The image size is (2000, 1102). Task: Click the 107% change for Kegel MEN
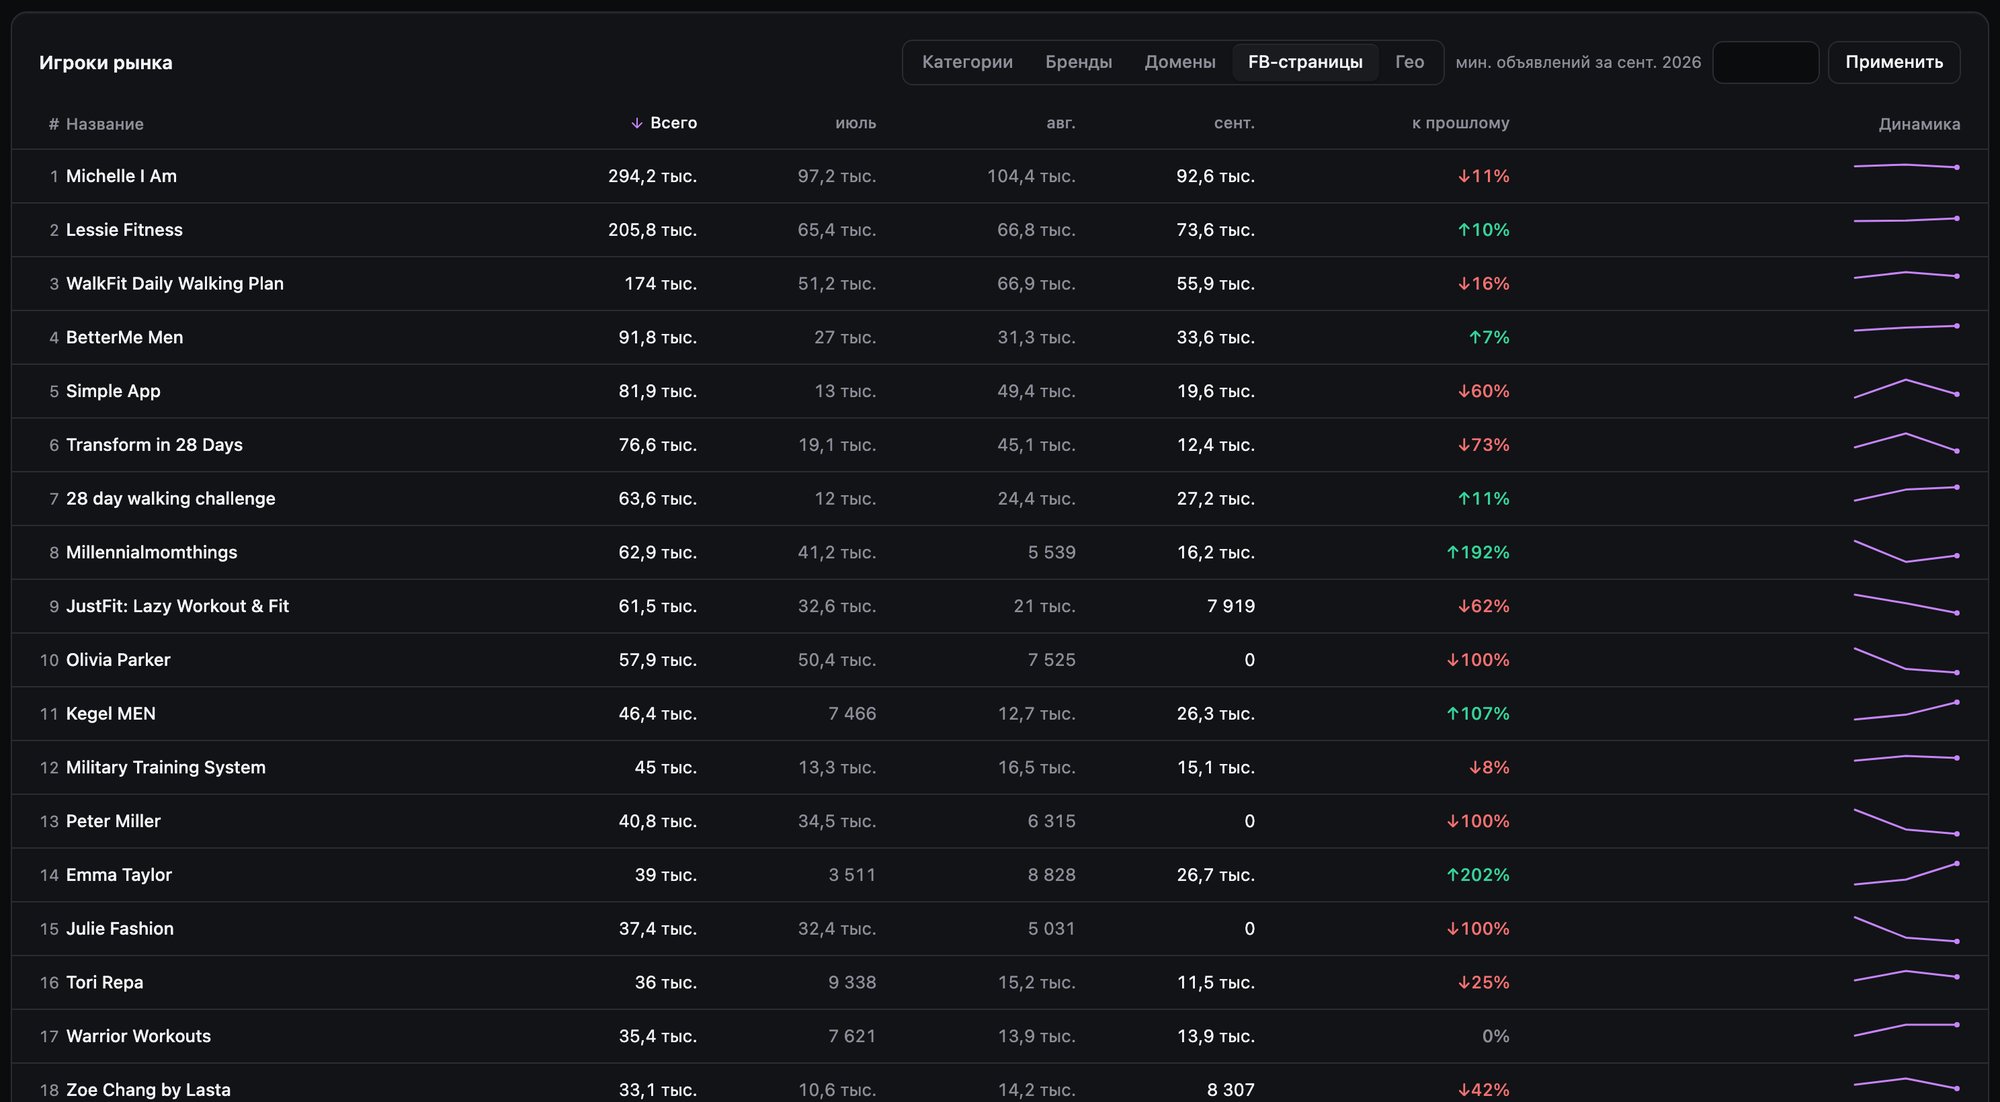pos(1478,714)
